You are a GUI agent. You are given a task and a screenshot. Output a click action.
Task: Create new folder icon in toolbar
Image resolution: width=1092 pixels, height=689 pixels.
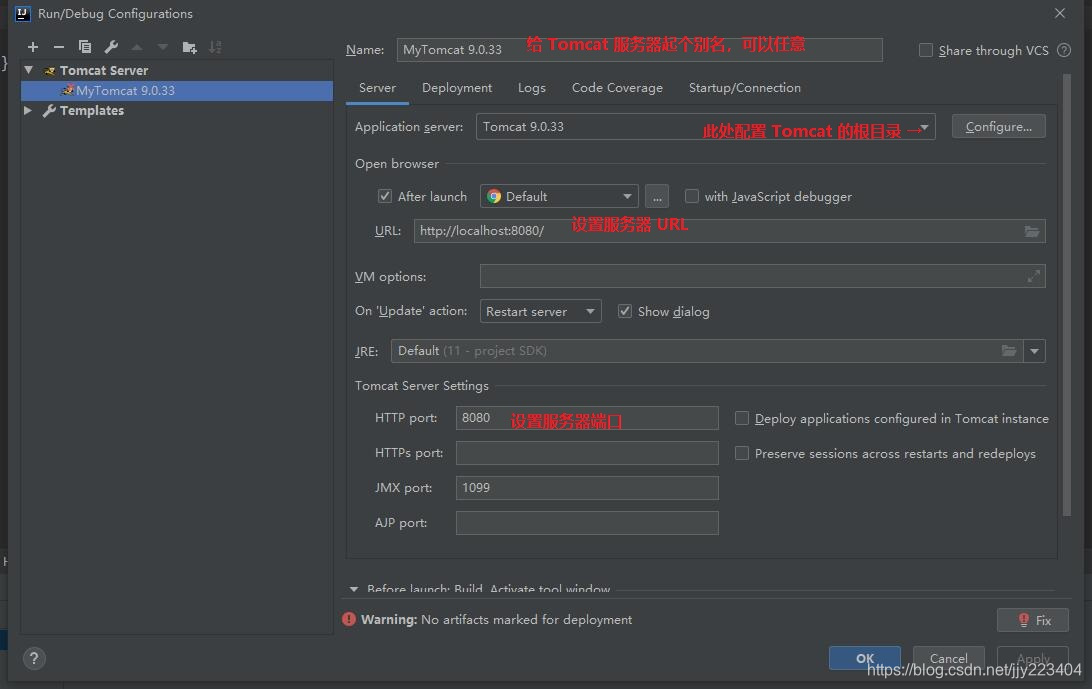tap(189, 47)
